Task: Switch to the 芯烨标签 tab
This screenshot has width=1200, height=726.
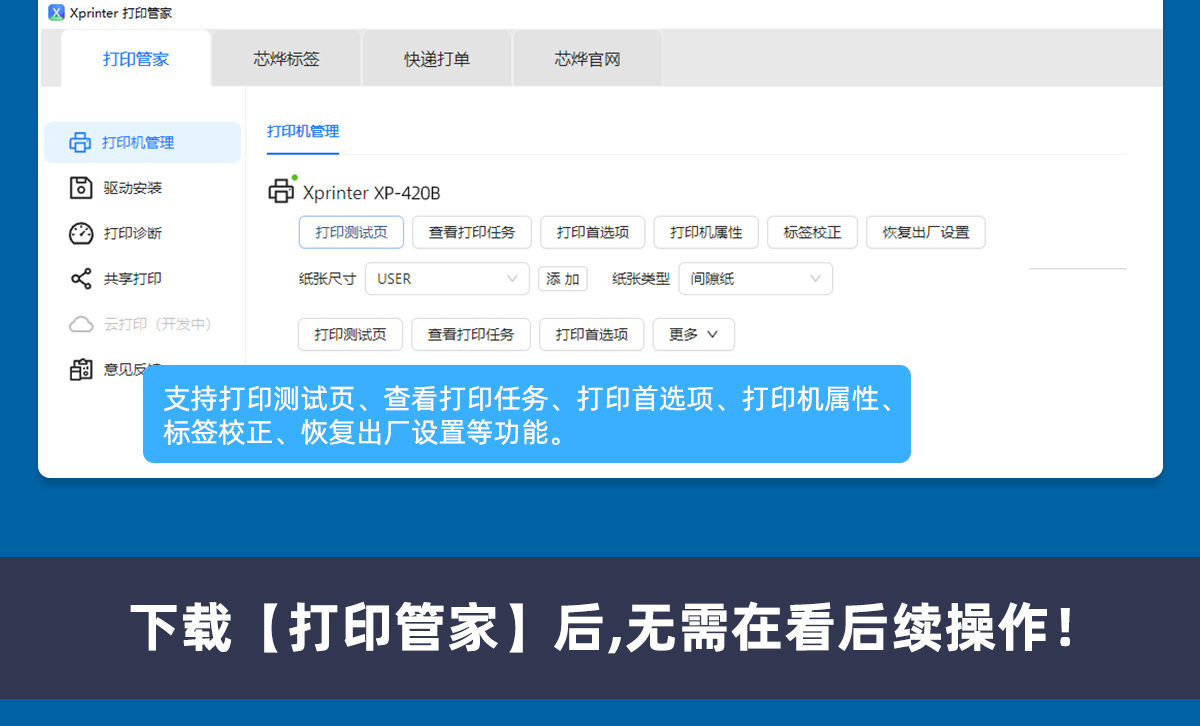Action: (x=287, y=59)
